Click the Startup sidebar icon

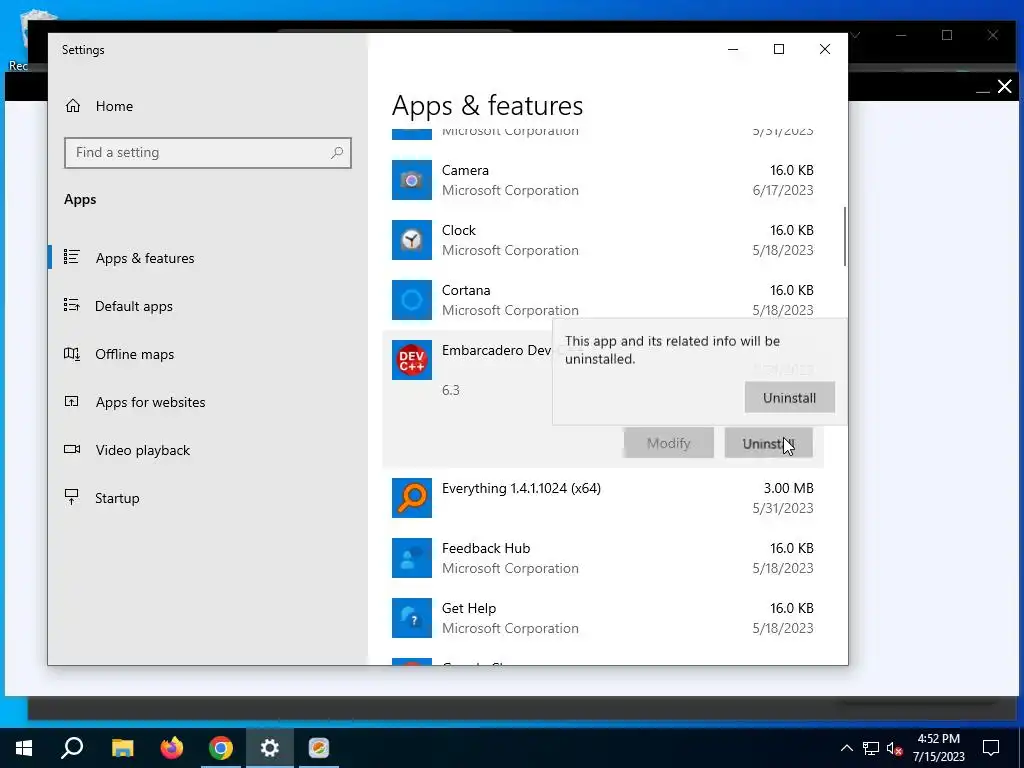(72, 497)
